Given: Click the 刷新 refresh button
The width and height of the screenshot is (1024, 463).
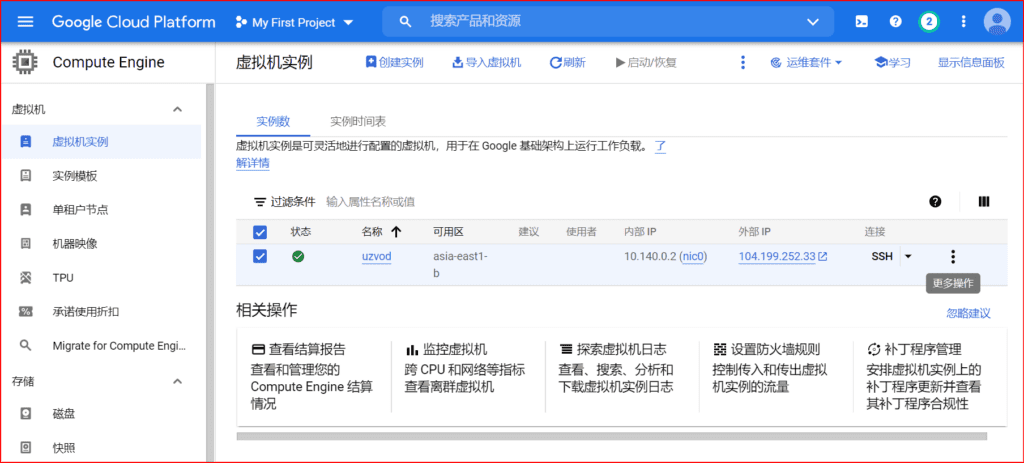Looking at the screenshot, I should 568,63.
